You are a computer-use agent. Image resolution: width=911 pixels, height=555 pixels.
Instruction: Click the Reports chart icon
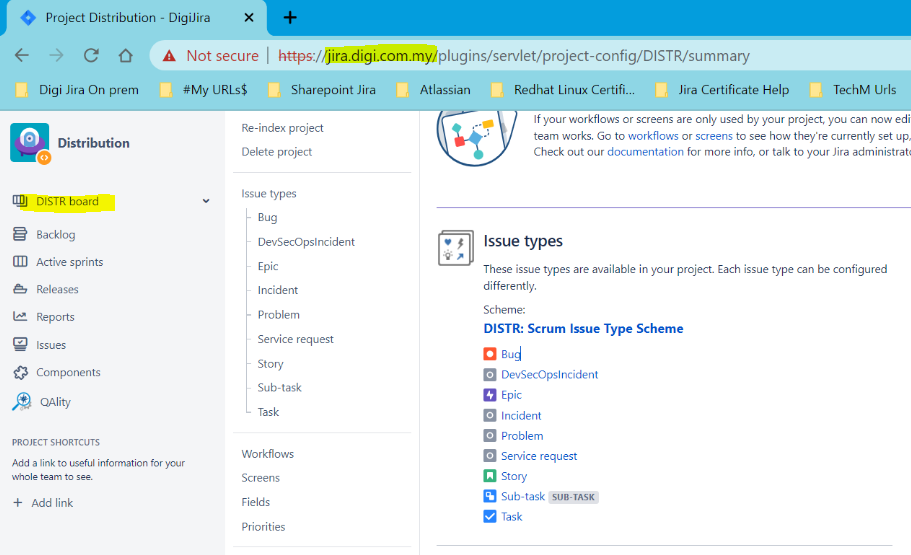[x=20, y=316]
